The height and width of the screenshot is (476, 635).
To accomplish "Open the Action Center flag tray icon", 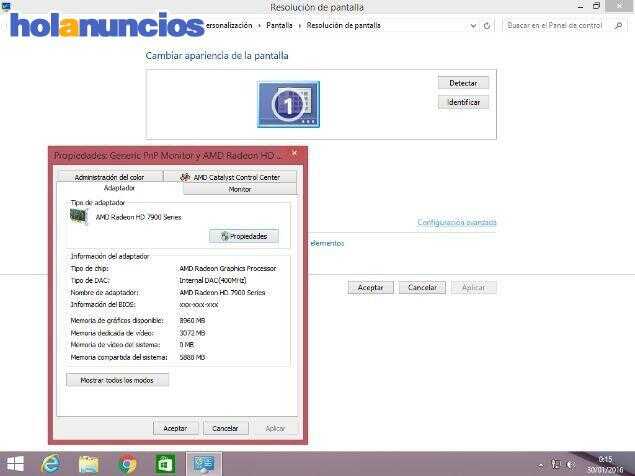I will 556,465.
